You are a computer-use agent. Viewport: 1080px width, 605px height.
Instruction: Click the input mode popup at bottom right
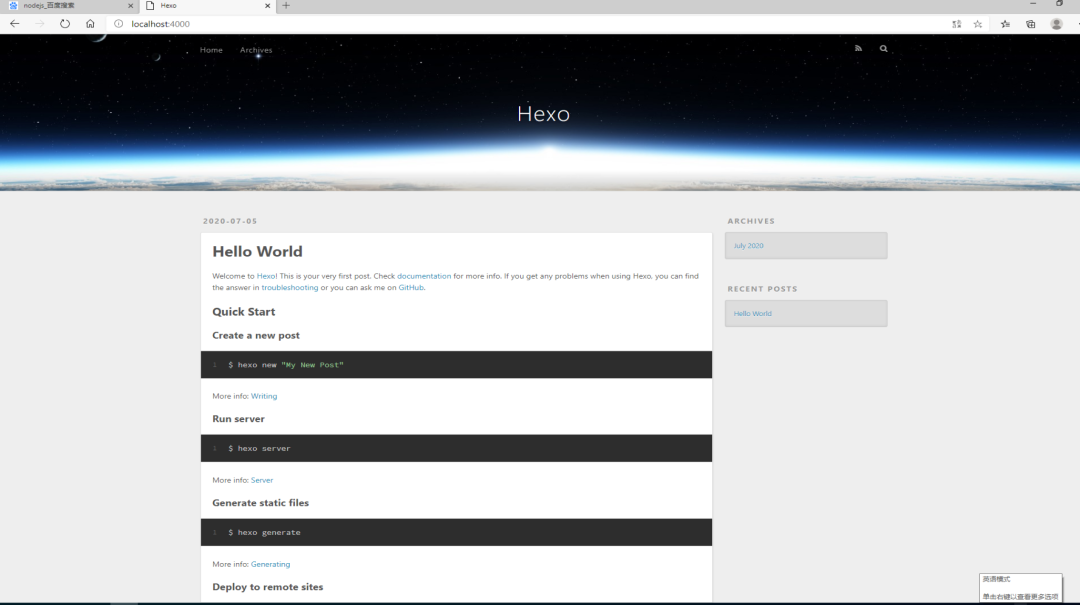click(1020, 588)
